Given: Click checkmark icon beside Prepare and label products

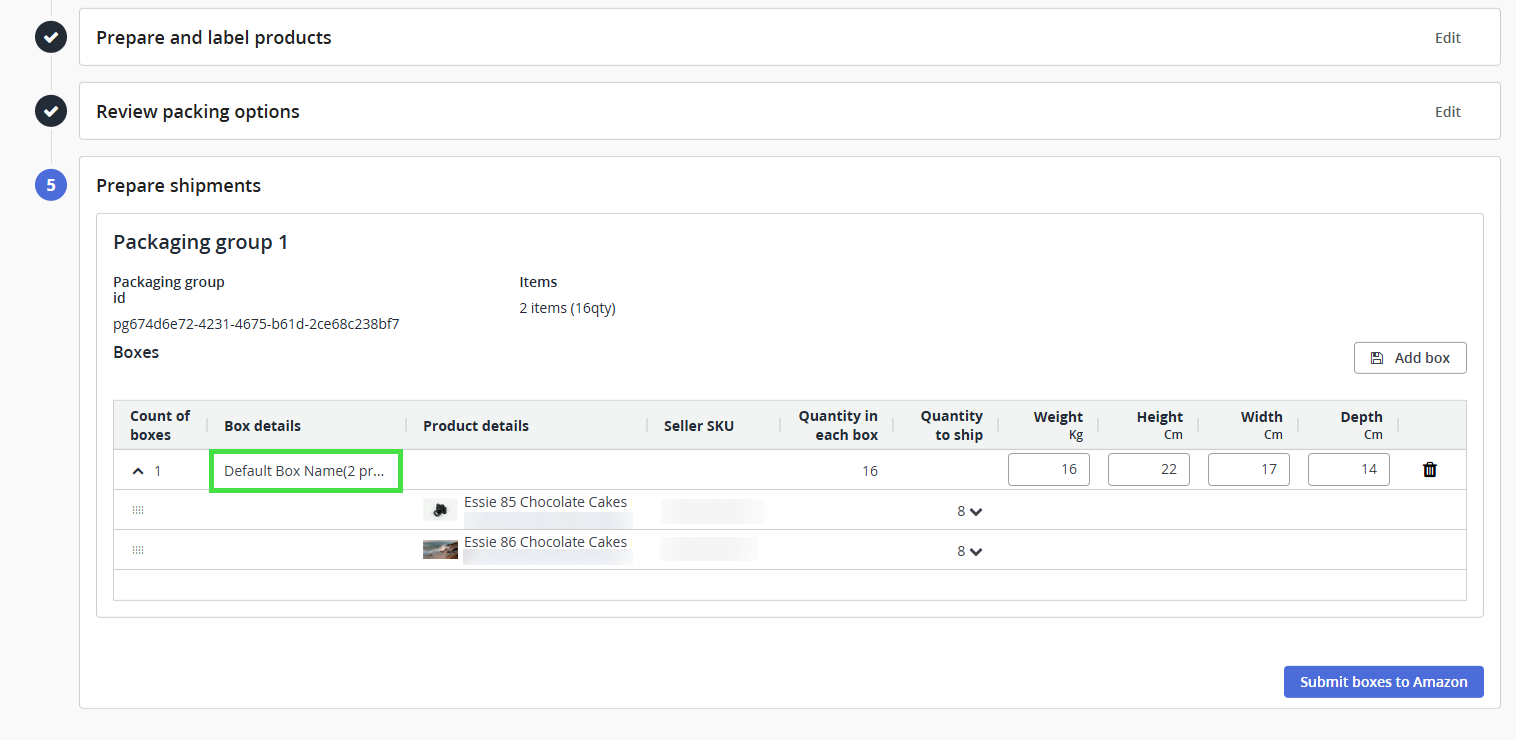Looking at the screenshot, I should [x=51, y=37].
